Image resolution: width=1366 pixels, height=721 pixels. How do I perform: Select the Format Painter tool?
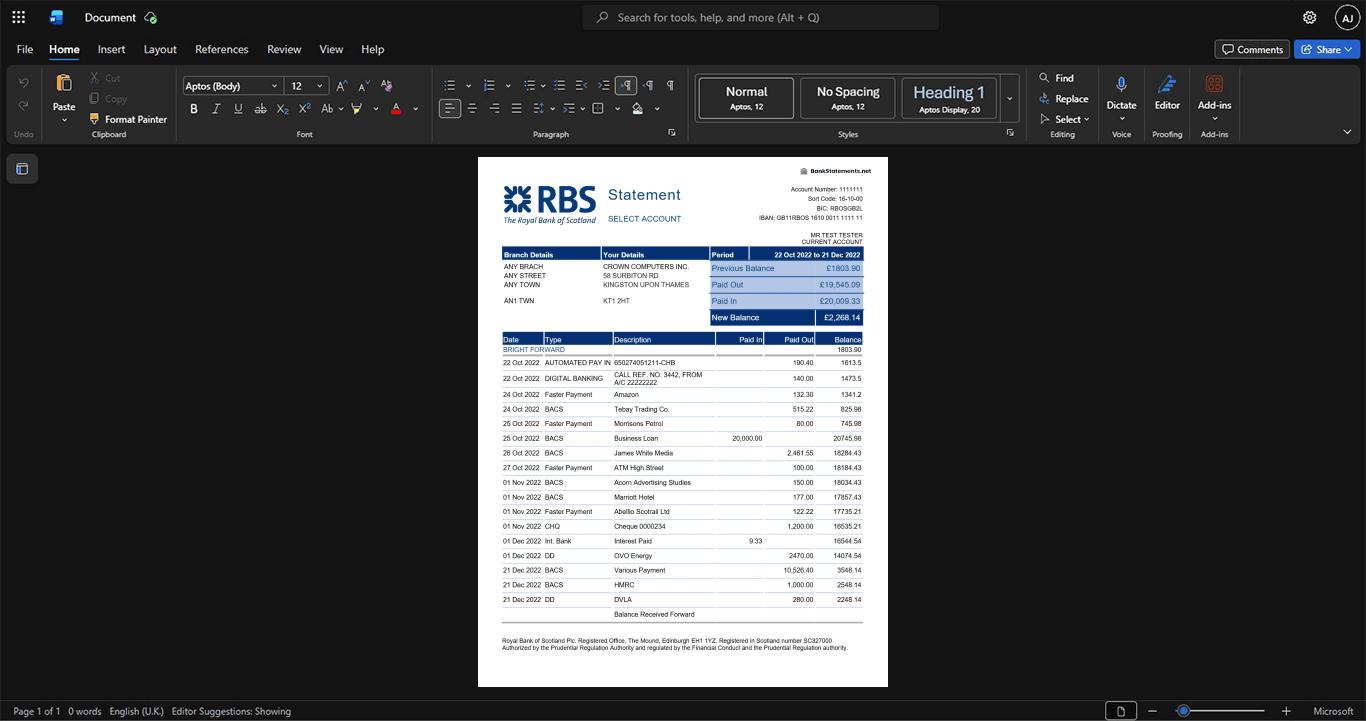(128, 119)
